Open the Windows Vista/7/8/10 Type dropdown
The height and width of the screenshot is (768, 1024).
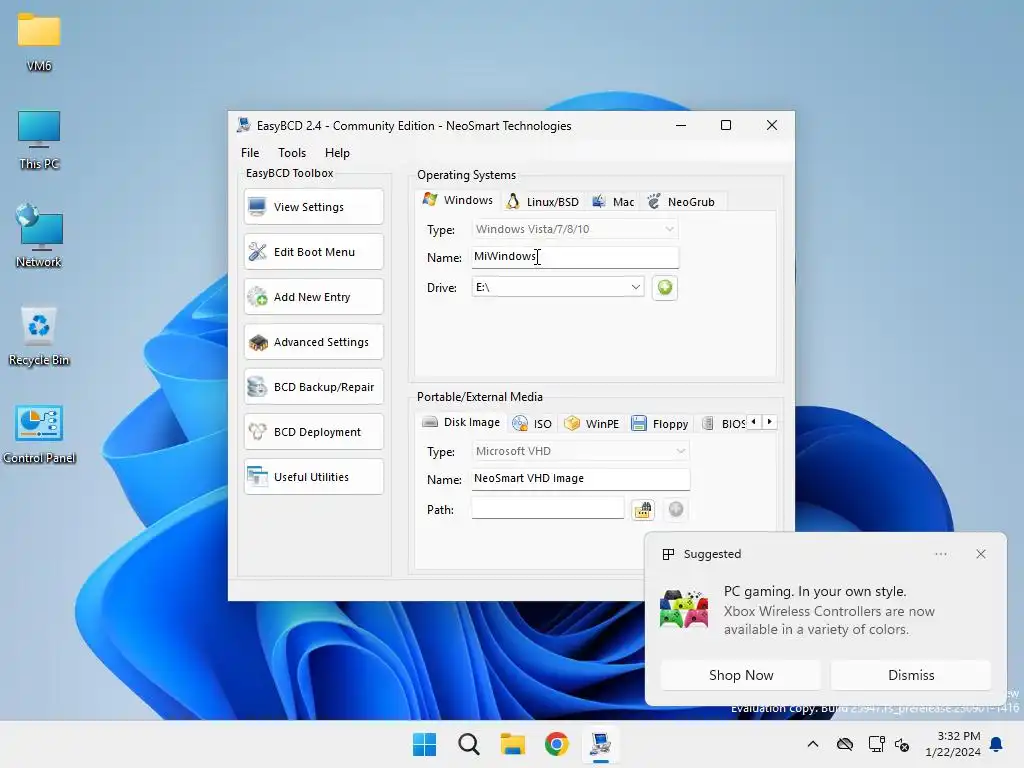[575, 229]
